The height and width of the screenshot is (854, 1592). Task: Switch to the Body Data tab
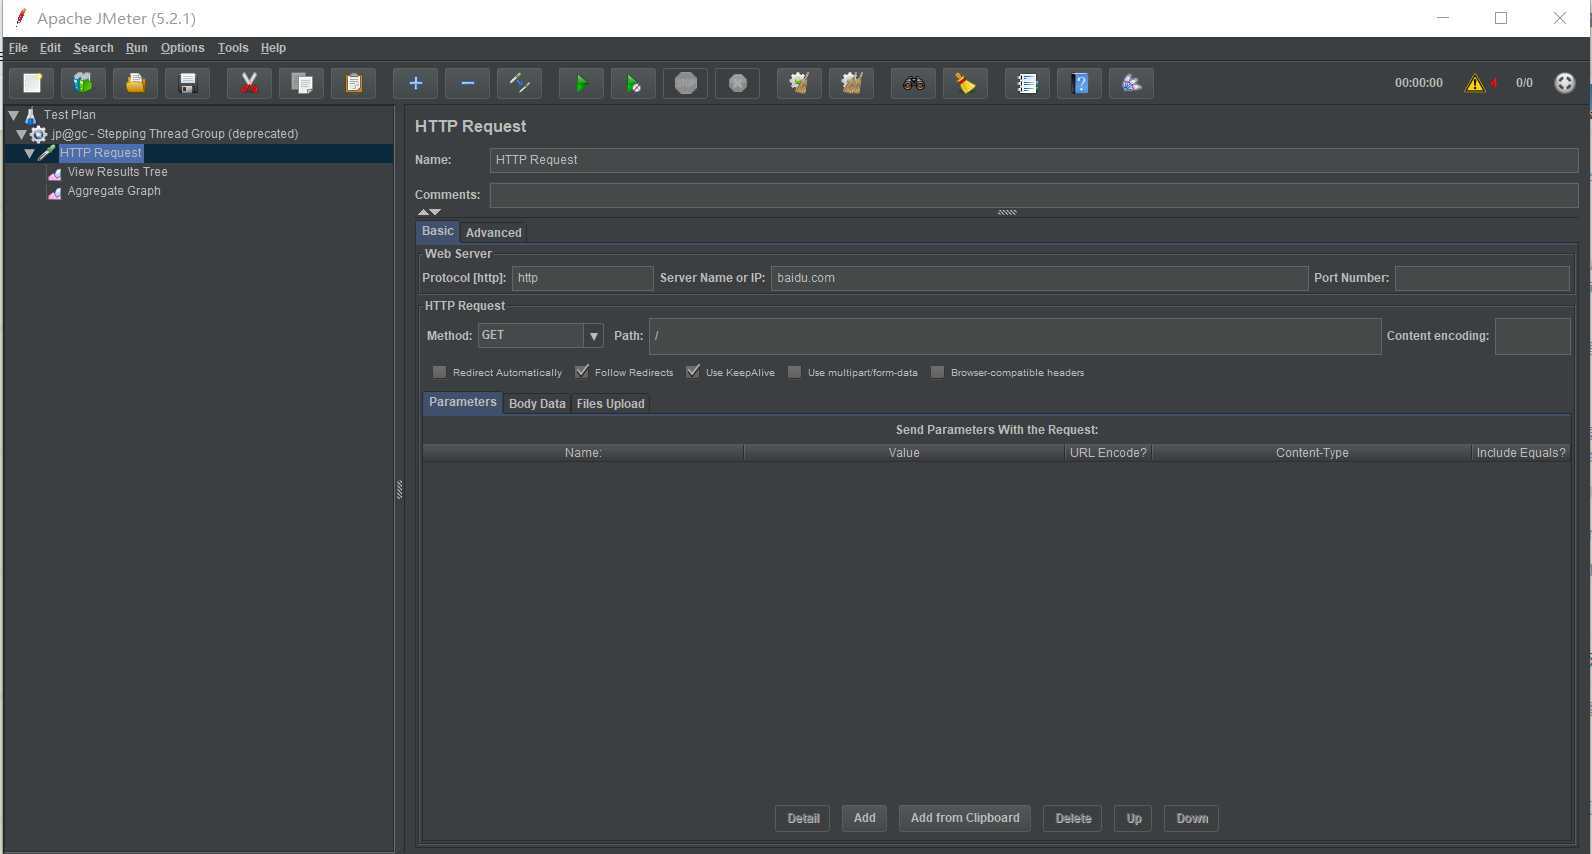[537, 403]
